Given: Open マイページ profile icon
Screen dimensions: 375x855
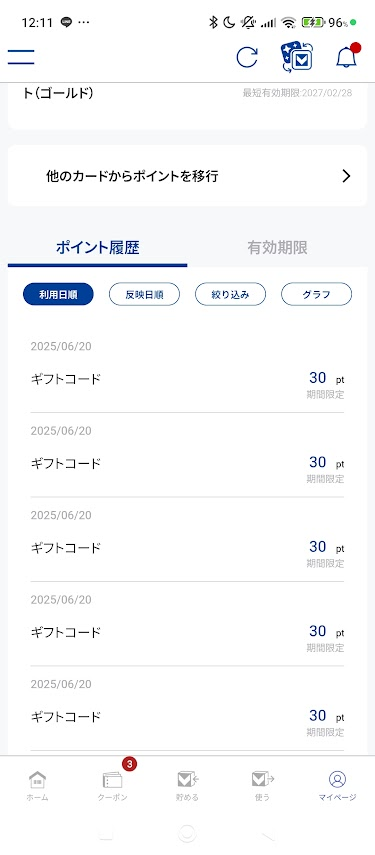Looking at the screenshot, I should pyautogui.click(x=337, y=786).
